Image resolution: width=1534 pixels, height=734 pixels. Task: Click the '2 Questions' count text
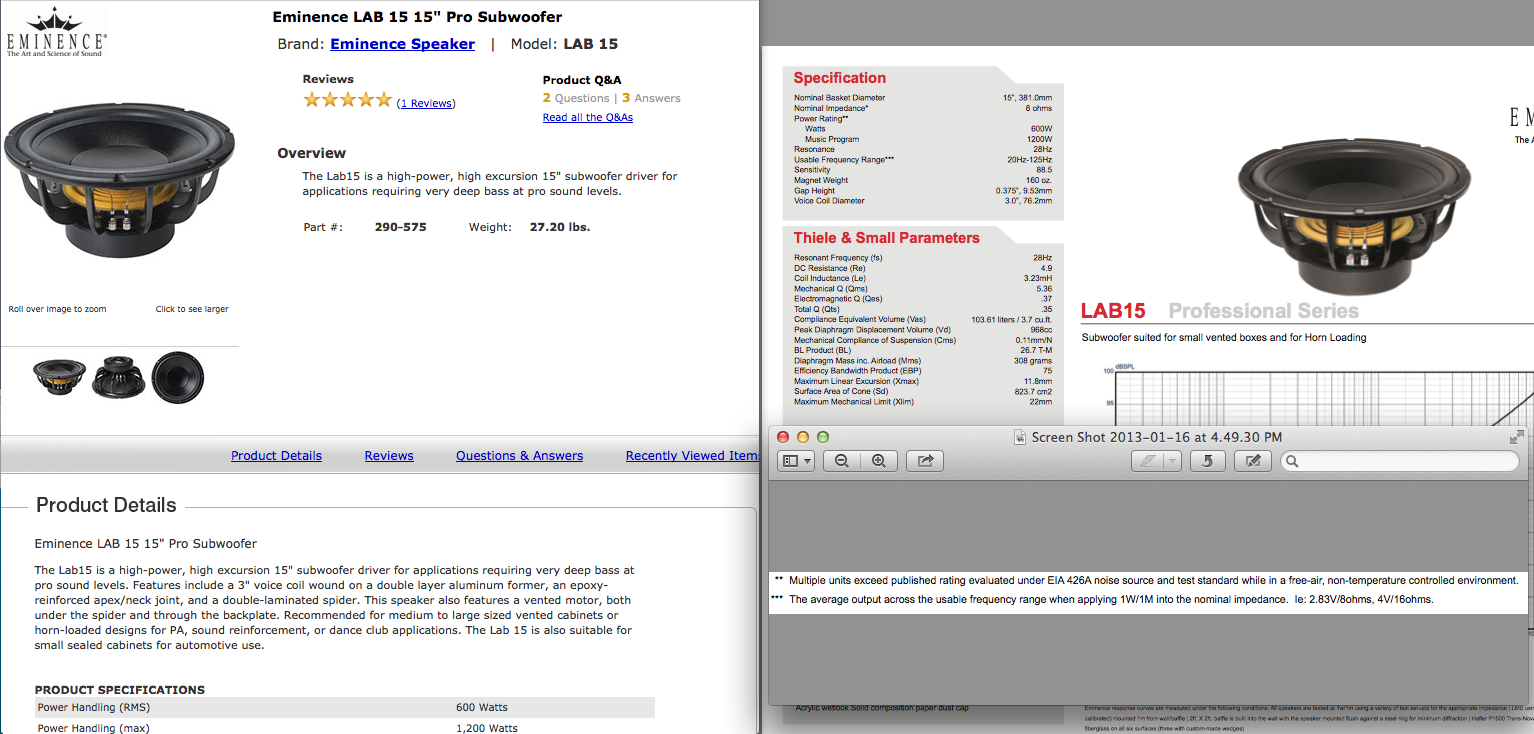point(576,98)
